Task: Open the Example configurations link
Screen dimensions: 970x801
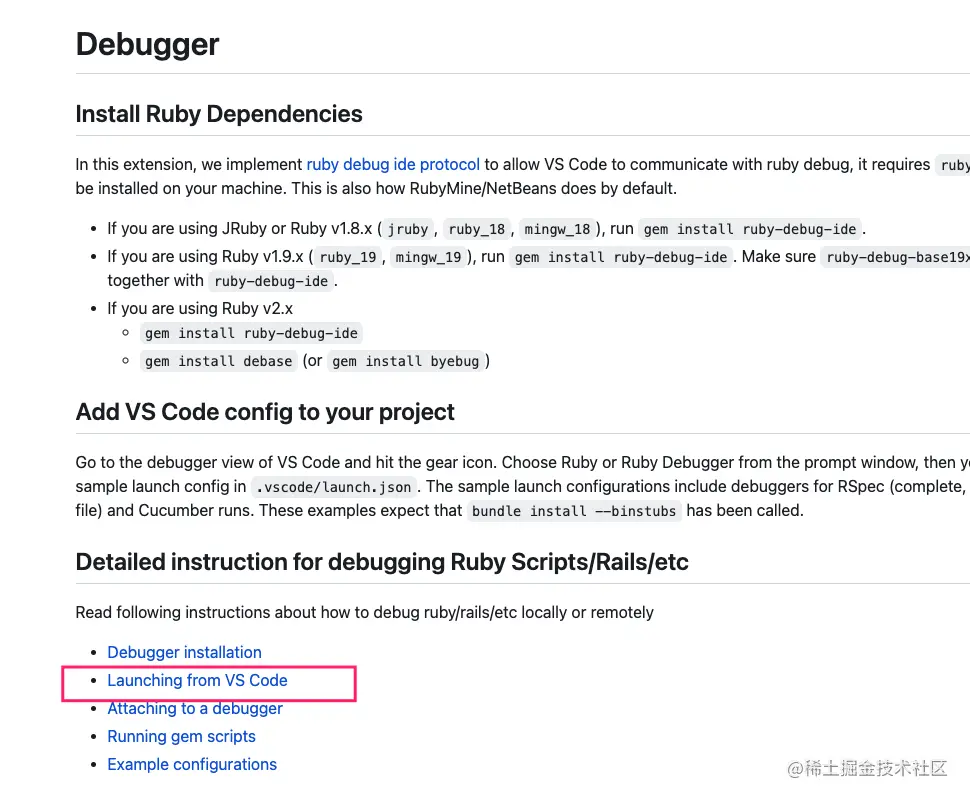Action: [x=192, y=764]
